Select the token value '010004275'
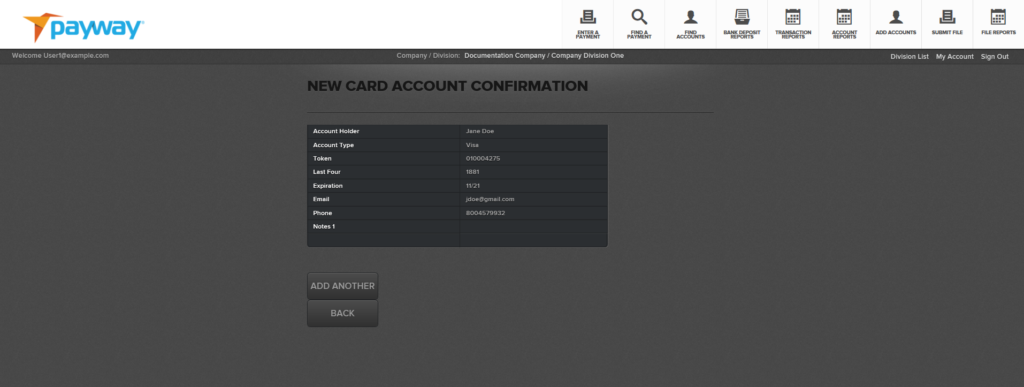Image resolution: width=1024 pixels, height=387 pixels. click(x=483, y=159)
